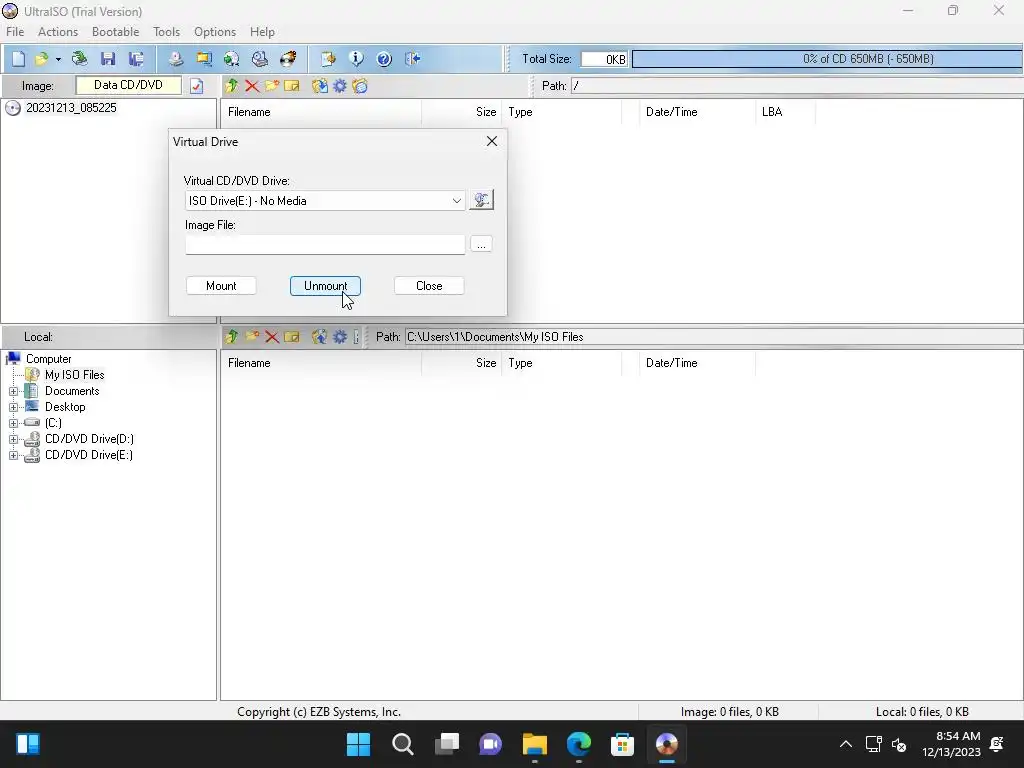This screenshot has height=768, width=1024.
Task: Click the Rename icon in Image toolbar
Action: coord(292,86)
